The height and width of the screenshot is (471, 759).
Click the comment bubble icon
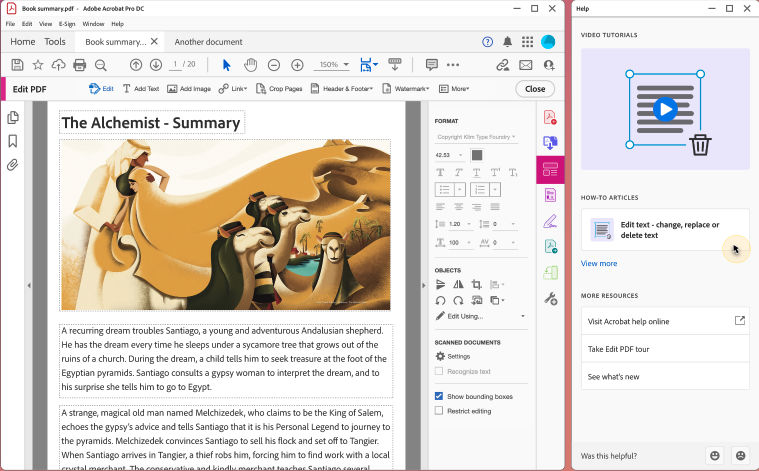pos(432,65)
